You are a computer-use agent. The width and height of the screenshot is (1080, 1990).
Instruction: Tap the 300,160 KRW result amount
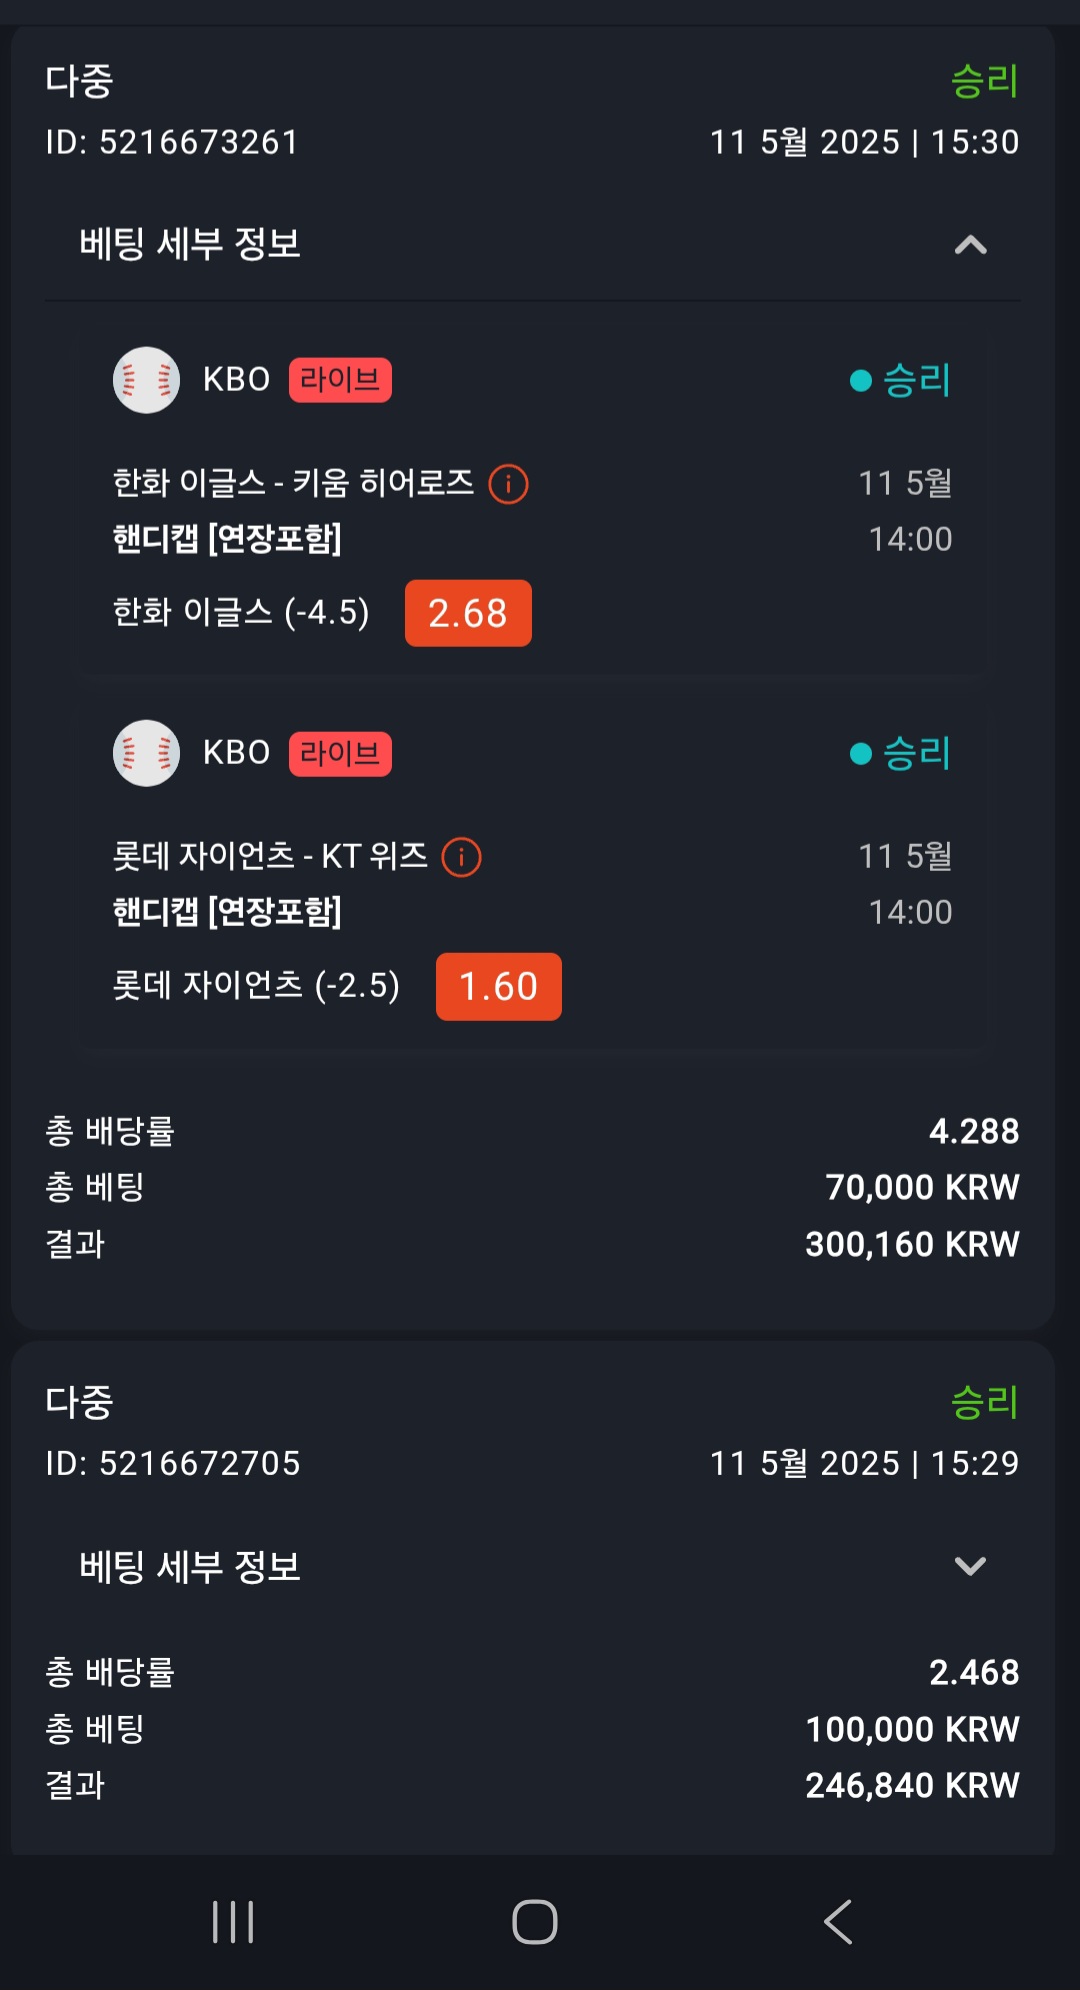(912, 1244)
